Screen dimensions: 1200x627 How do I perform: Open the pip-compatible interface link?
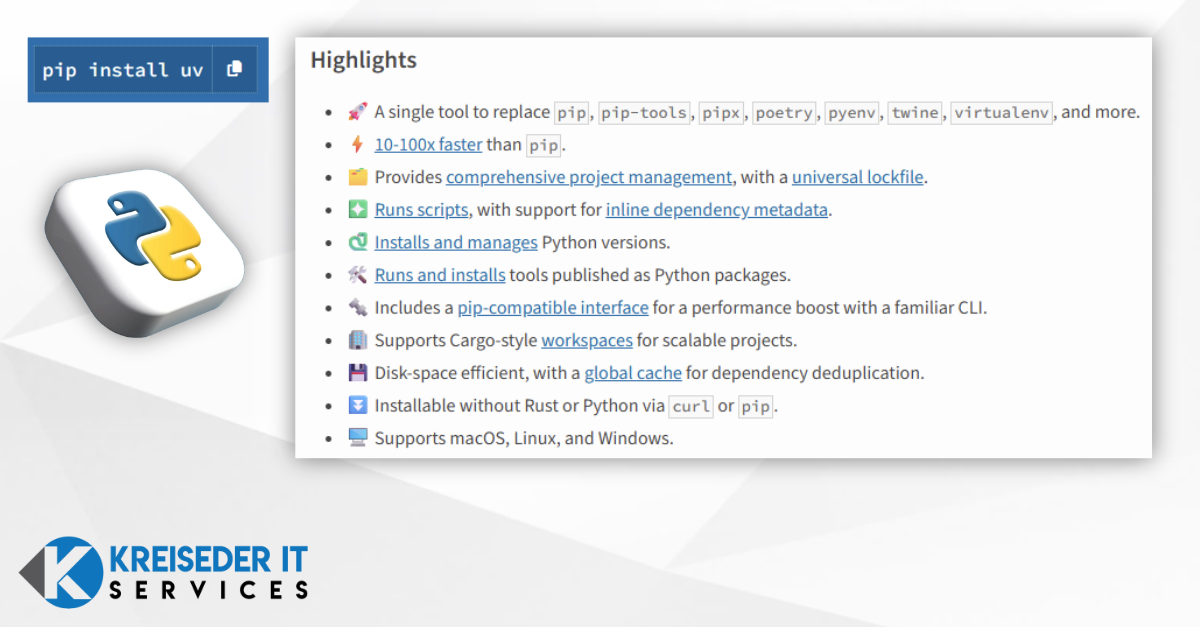pos(553,308)
